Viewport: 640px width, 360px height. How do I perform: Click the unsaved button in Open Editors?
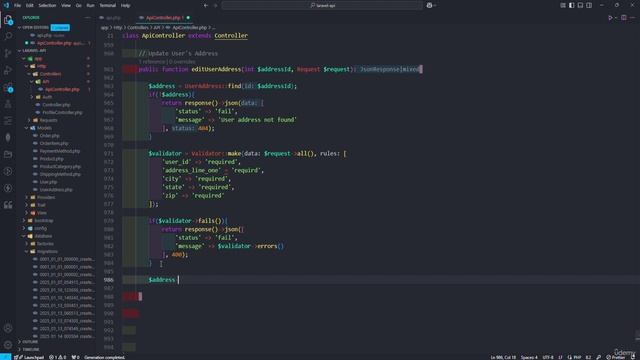tap(60, 27)
